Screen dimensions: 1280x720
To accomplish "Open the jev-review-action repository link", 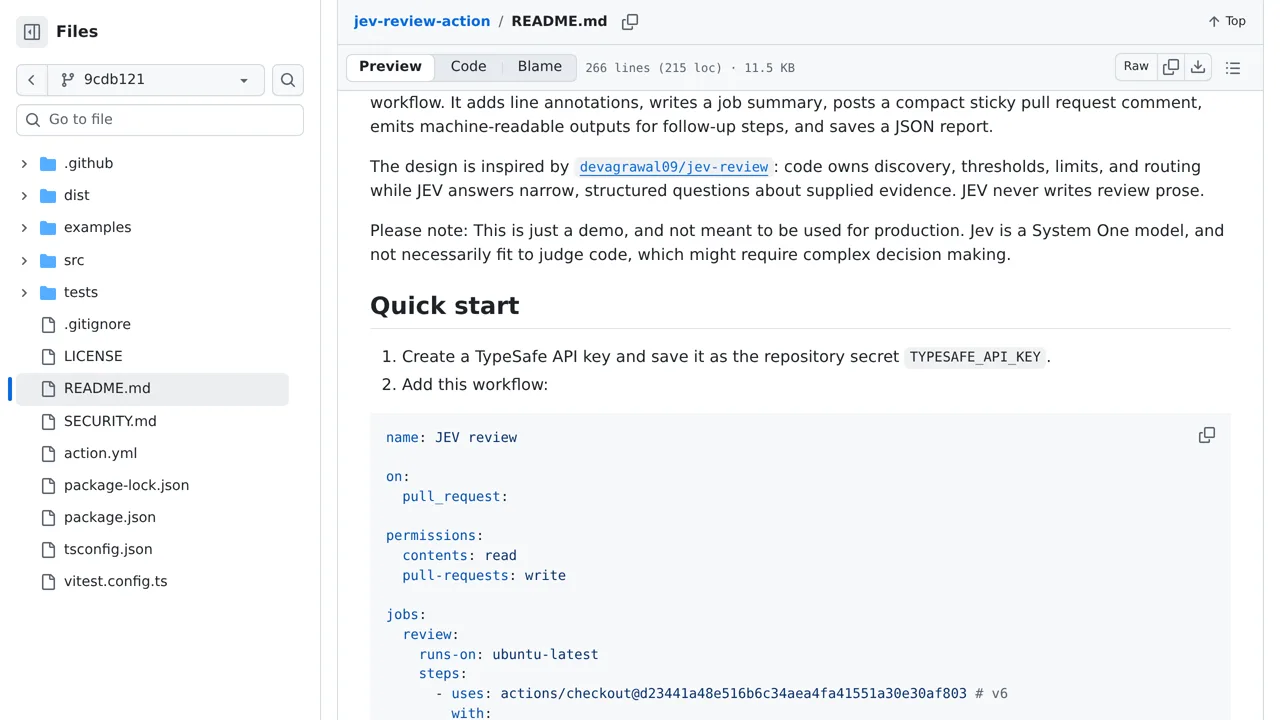I will coord(422,21).
